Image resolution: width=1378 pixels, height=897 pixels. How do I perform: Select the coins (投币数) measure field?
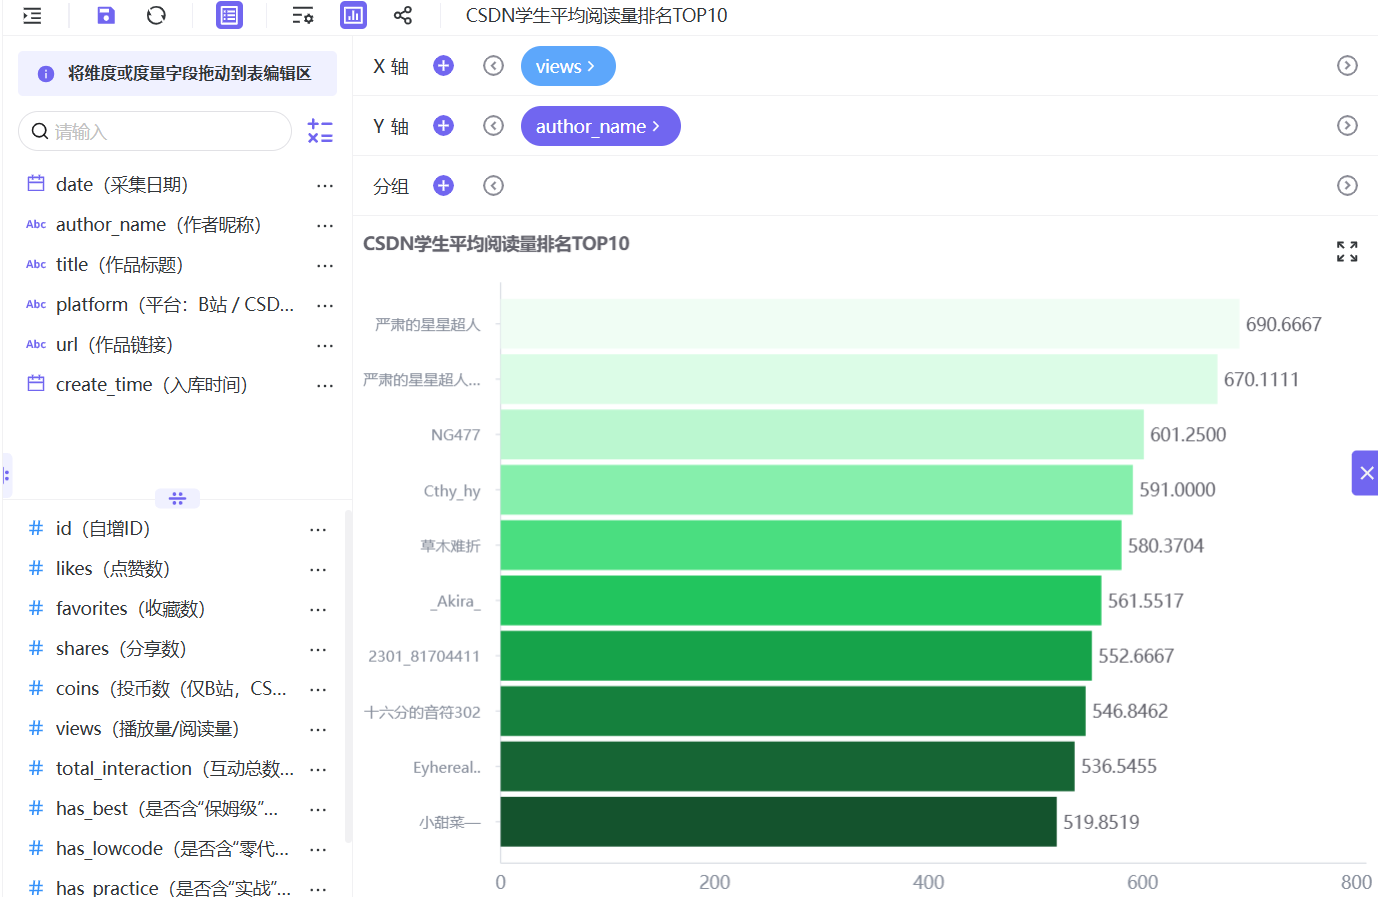tap(171, 689)
